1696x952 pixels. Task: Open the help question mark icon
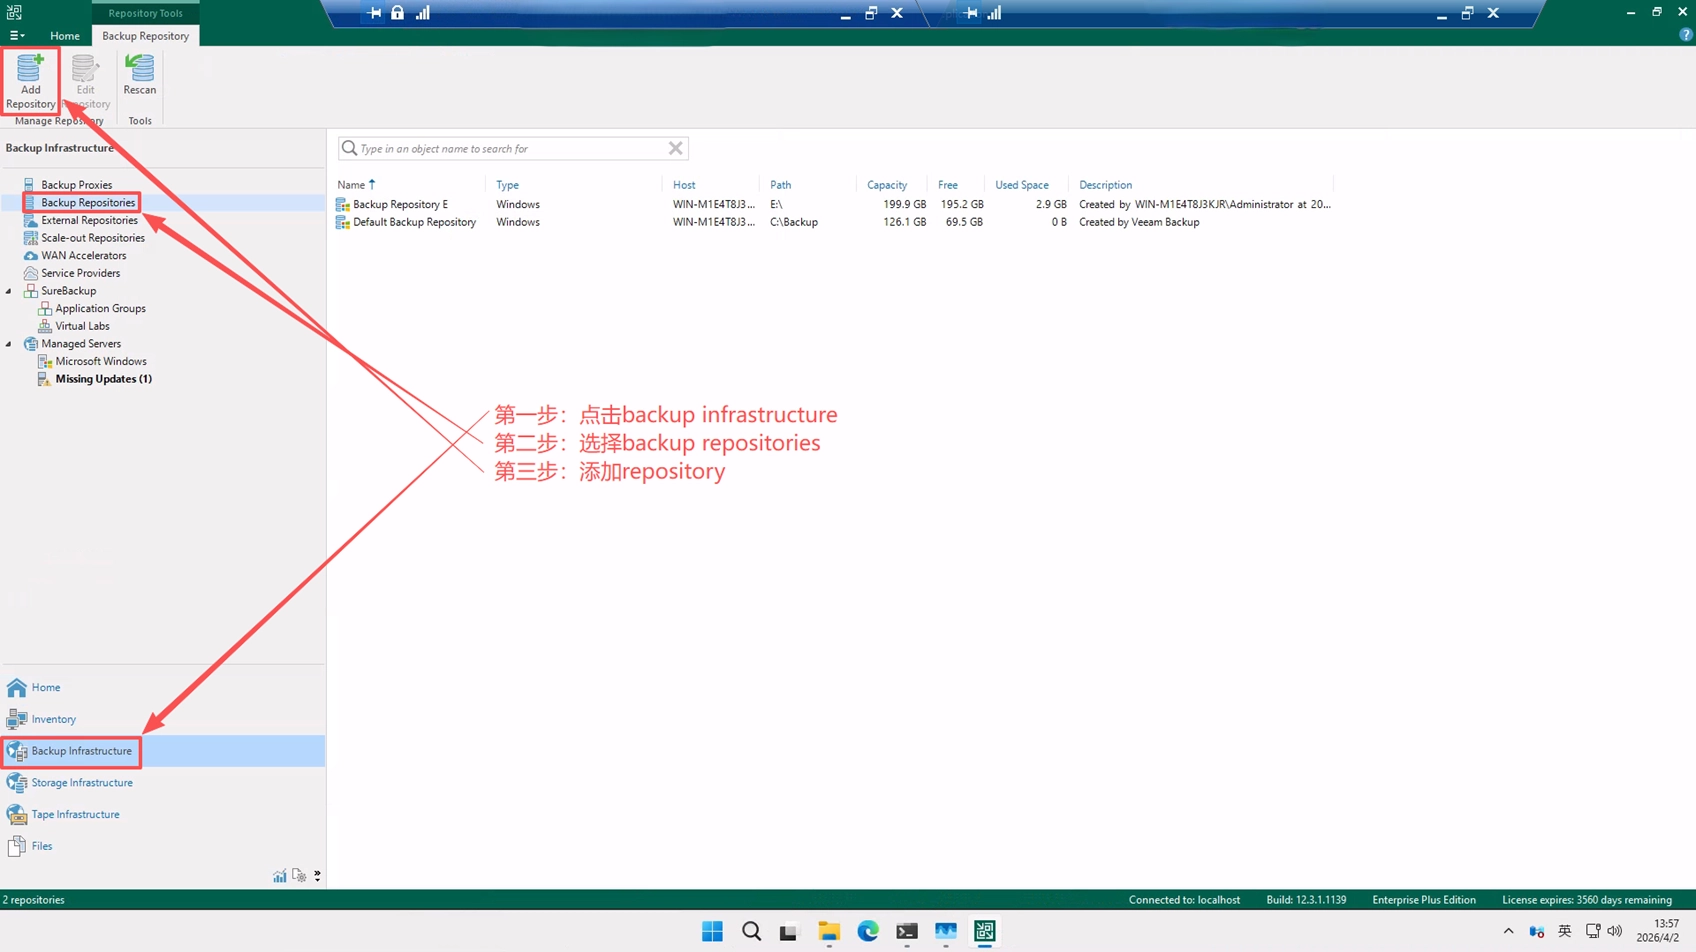coord(1686,35)
